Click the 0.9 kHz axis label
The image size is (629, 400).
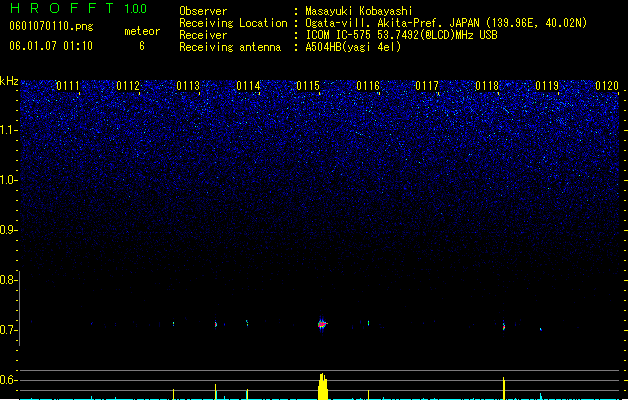tap(8, 230)
